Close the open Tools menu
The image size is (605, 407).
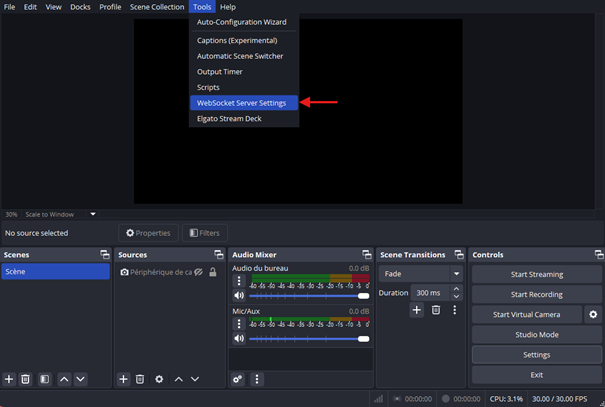[202, 7]
